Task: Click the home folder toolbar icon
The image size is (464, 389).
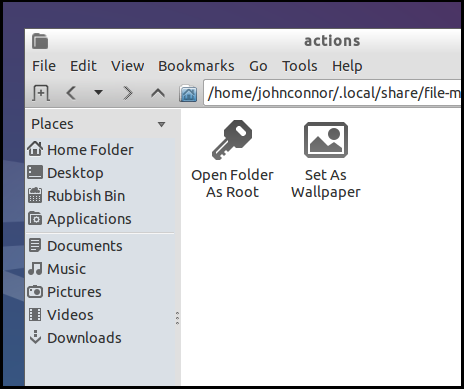Action: tap(188, 93)
